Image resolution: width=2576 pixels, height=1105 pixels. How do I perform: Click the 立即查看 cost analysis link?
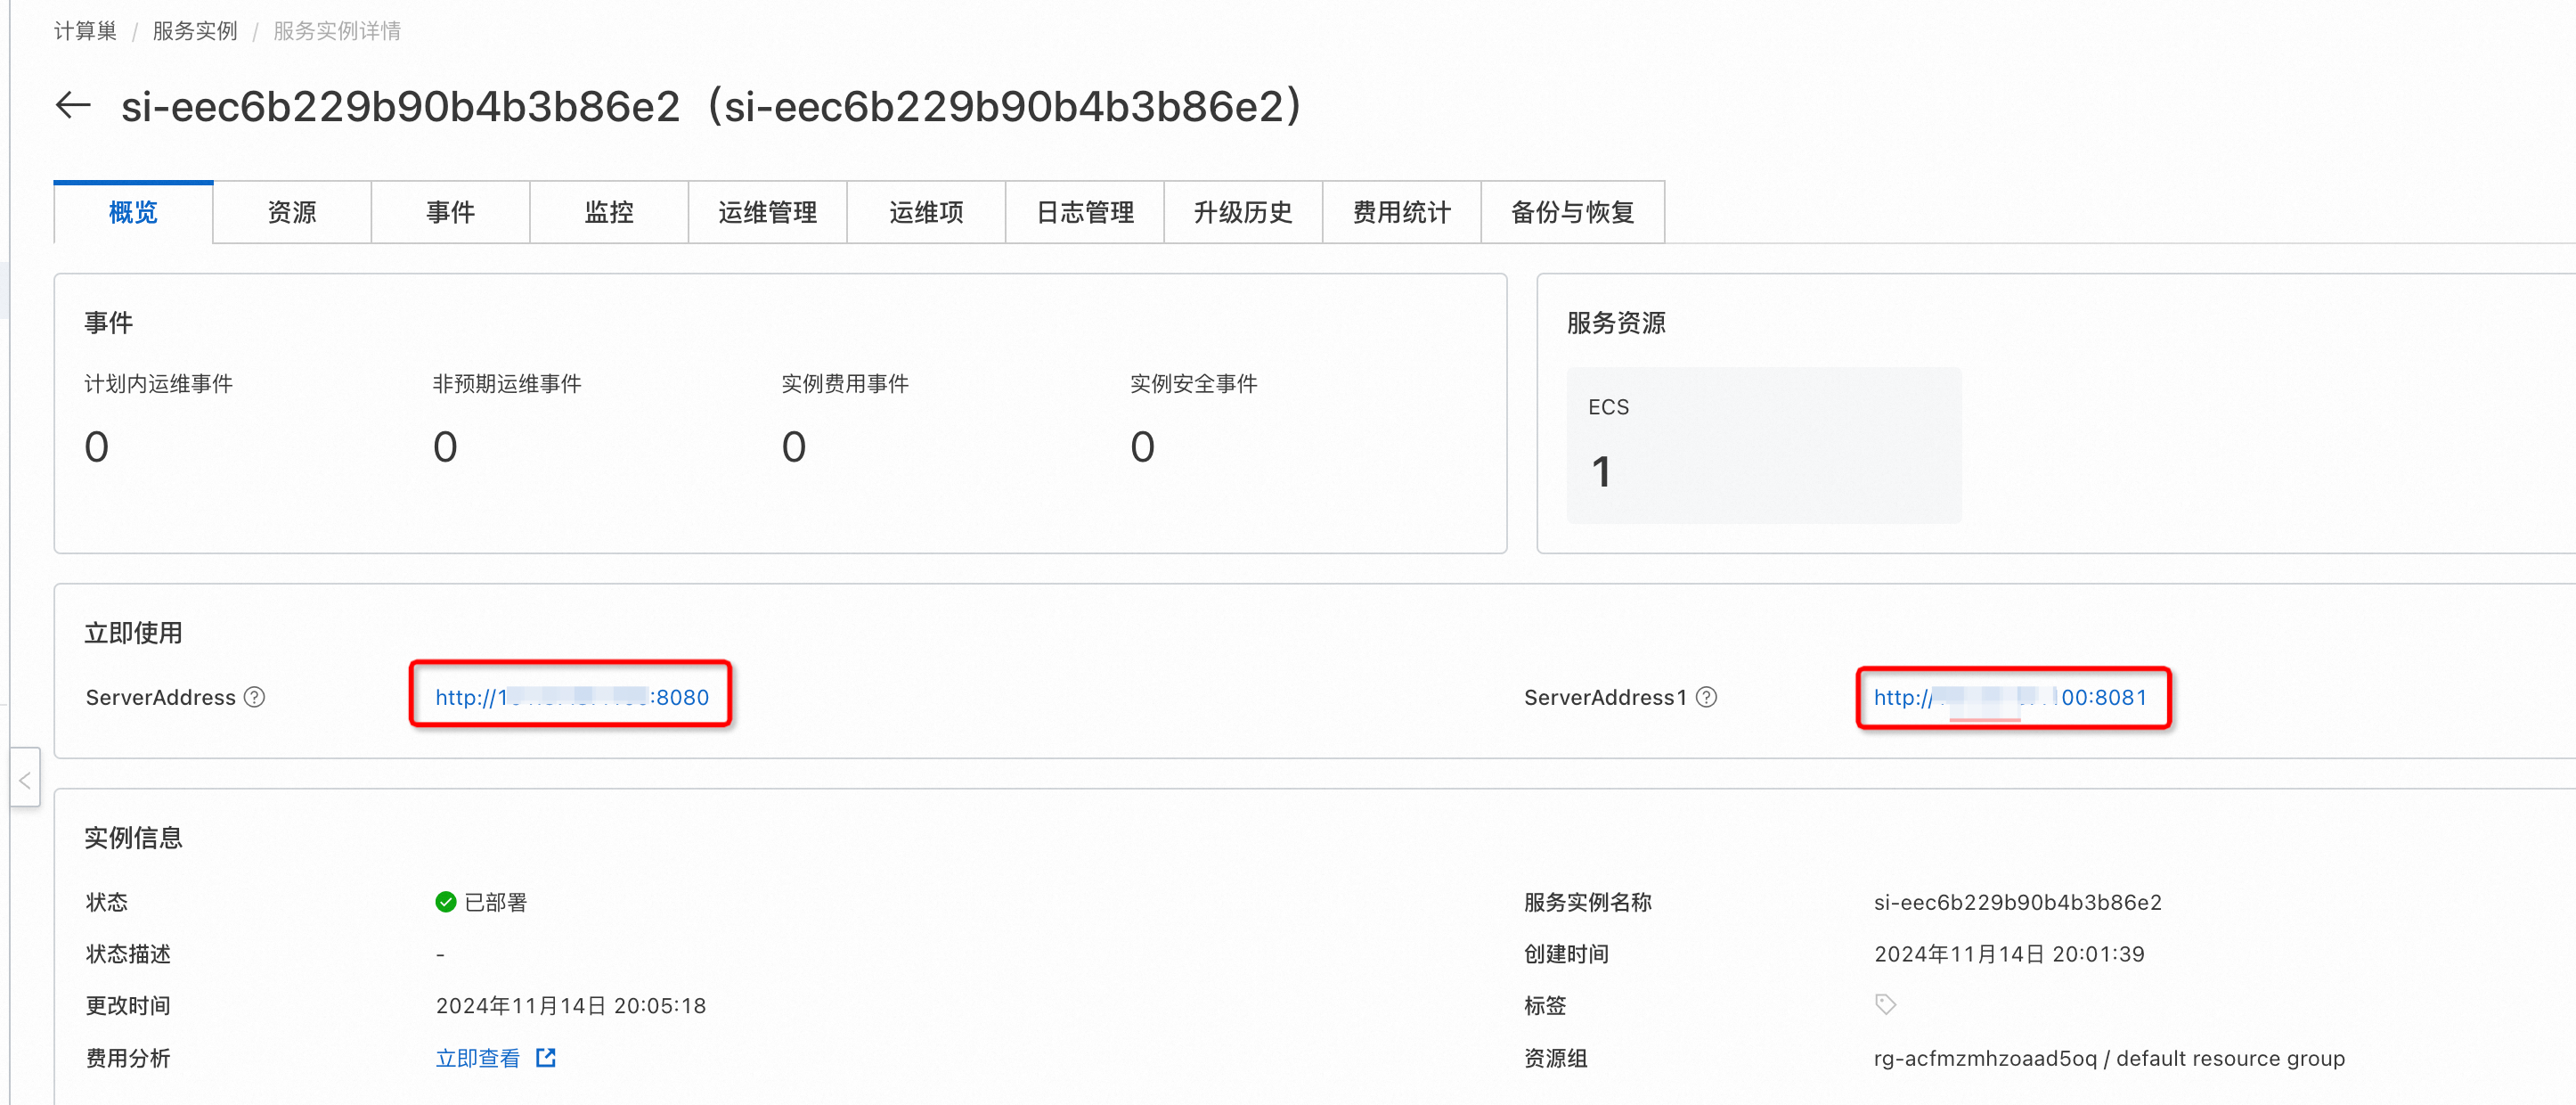coord(478,1058)
